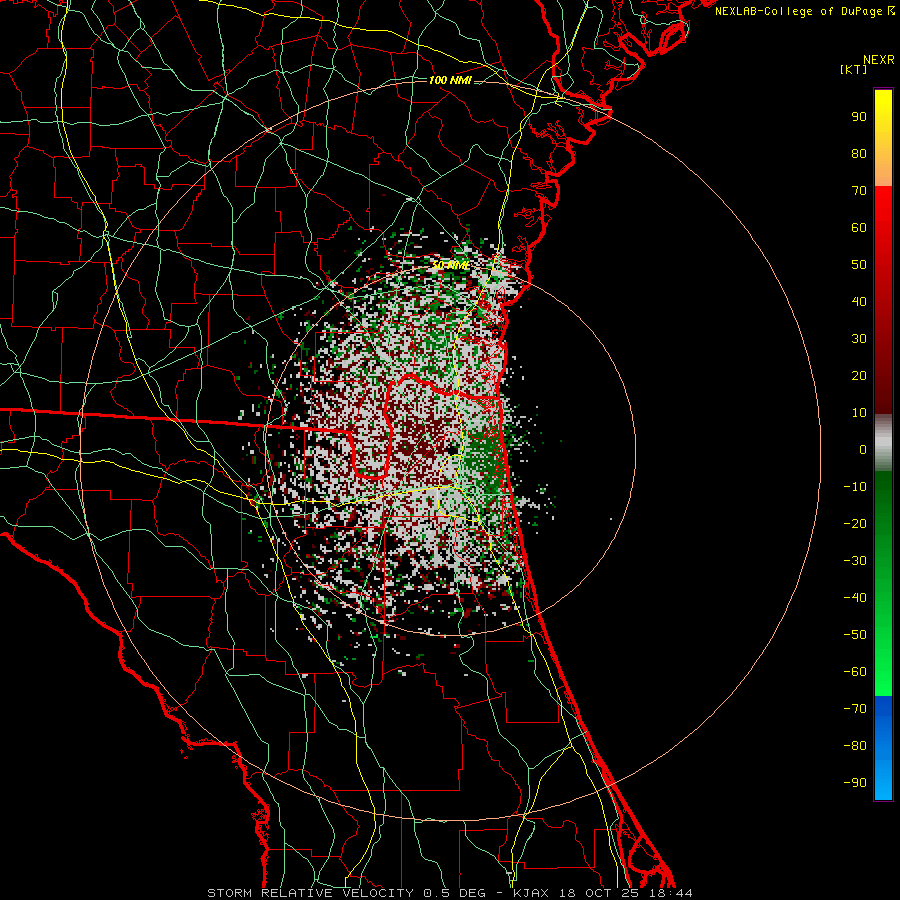Click the -50 value on velocity scale
Viewport: 900px width, 900px height.
click(855, 635)
